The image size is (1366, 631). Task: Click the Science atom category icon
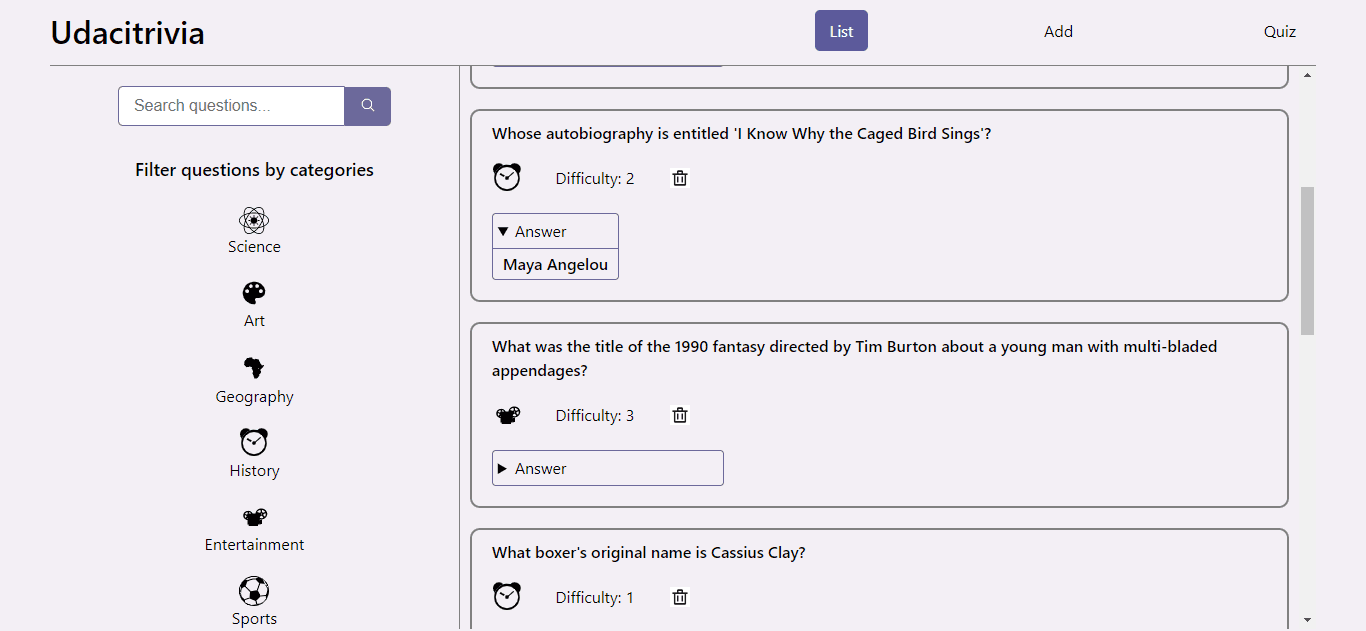pyautogui.click(x=254, y=220)
